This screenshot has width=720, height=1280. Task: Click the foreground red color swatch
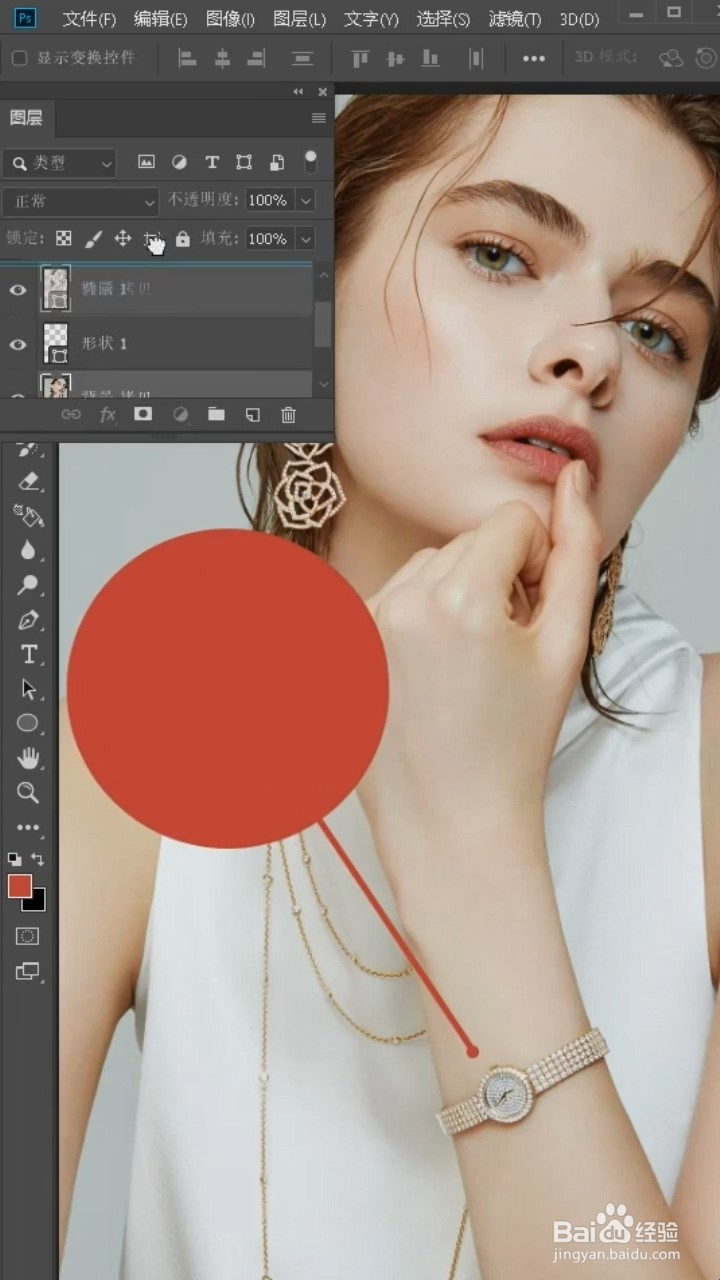pos(19,886)
